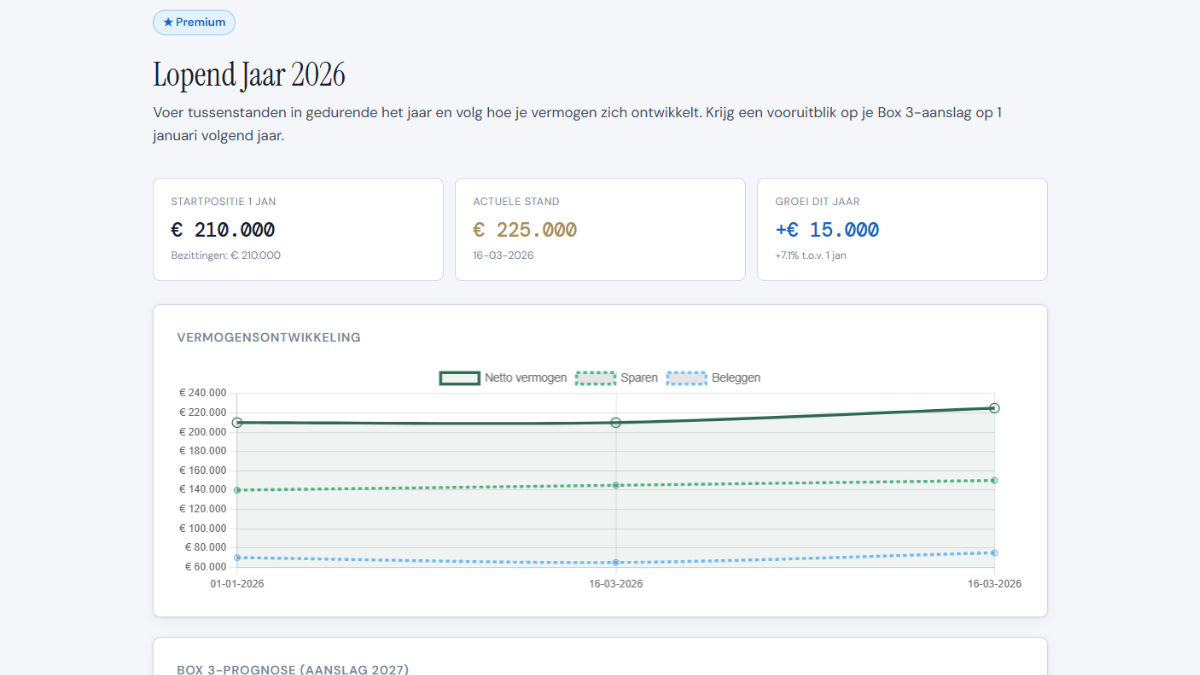Click the Sparen marker at 16-03-2026
This screenshot has width=1200, height=675.
(616, 484)
